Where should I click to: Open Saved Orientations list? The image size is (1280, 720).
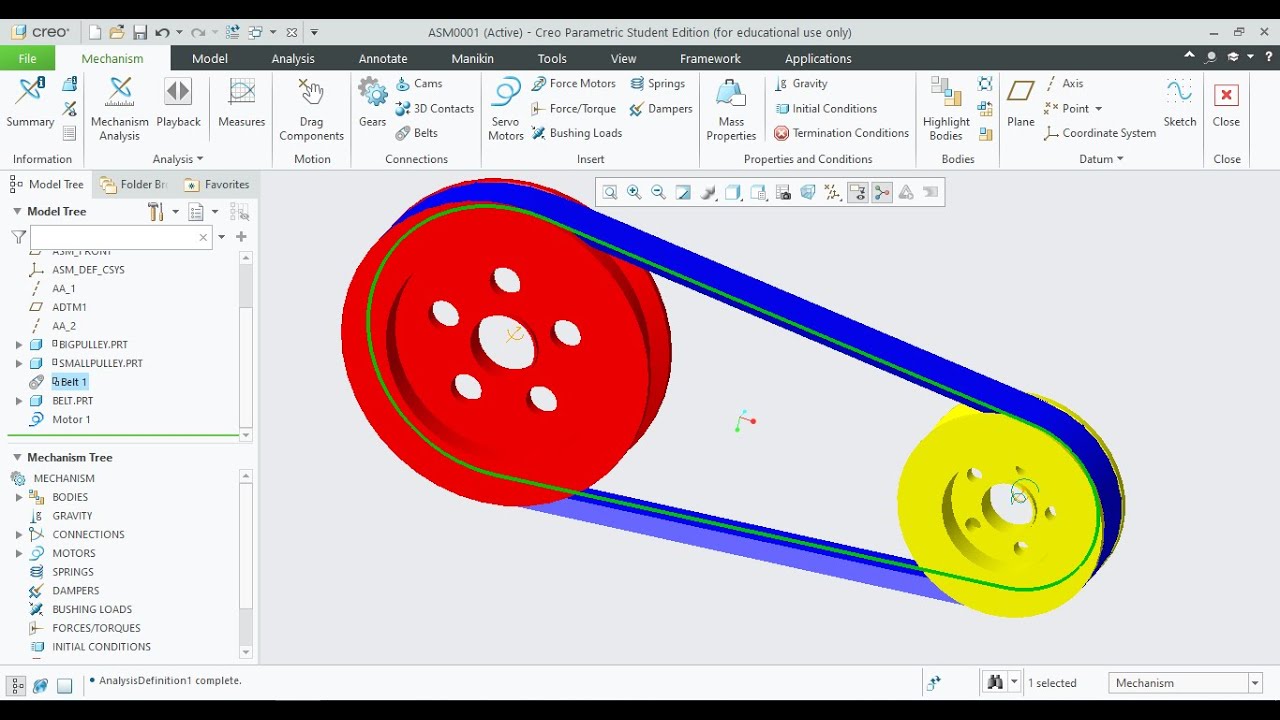(758, 193)
